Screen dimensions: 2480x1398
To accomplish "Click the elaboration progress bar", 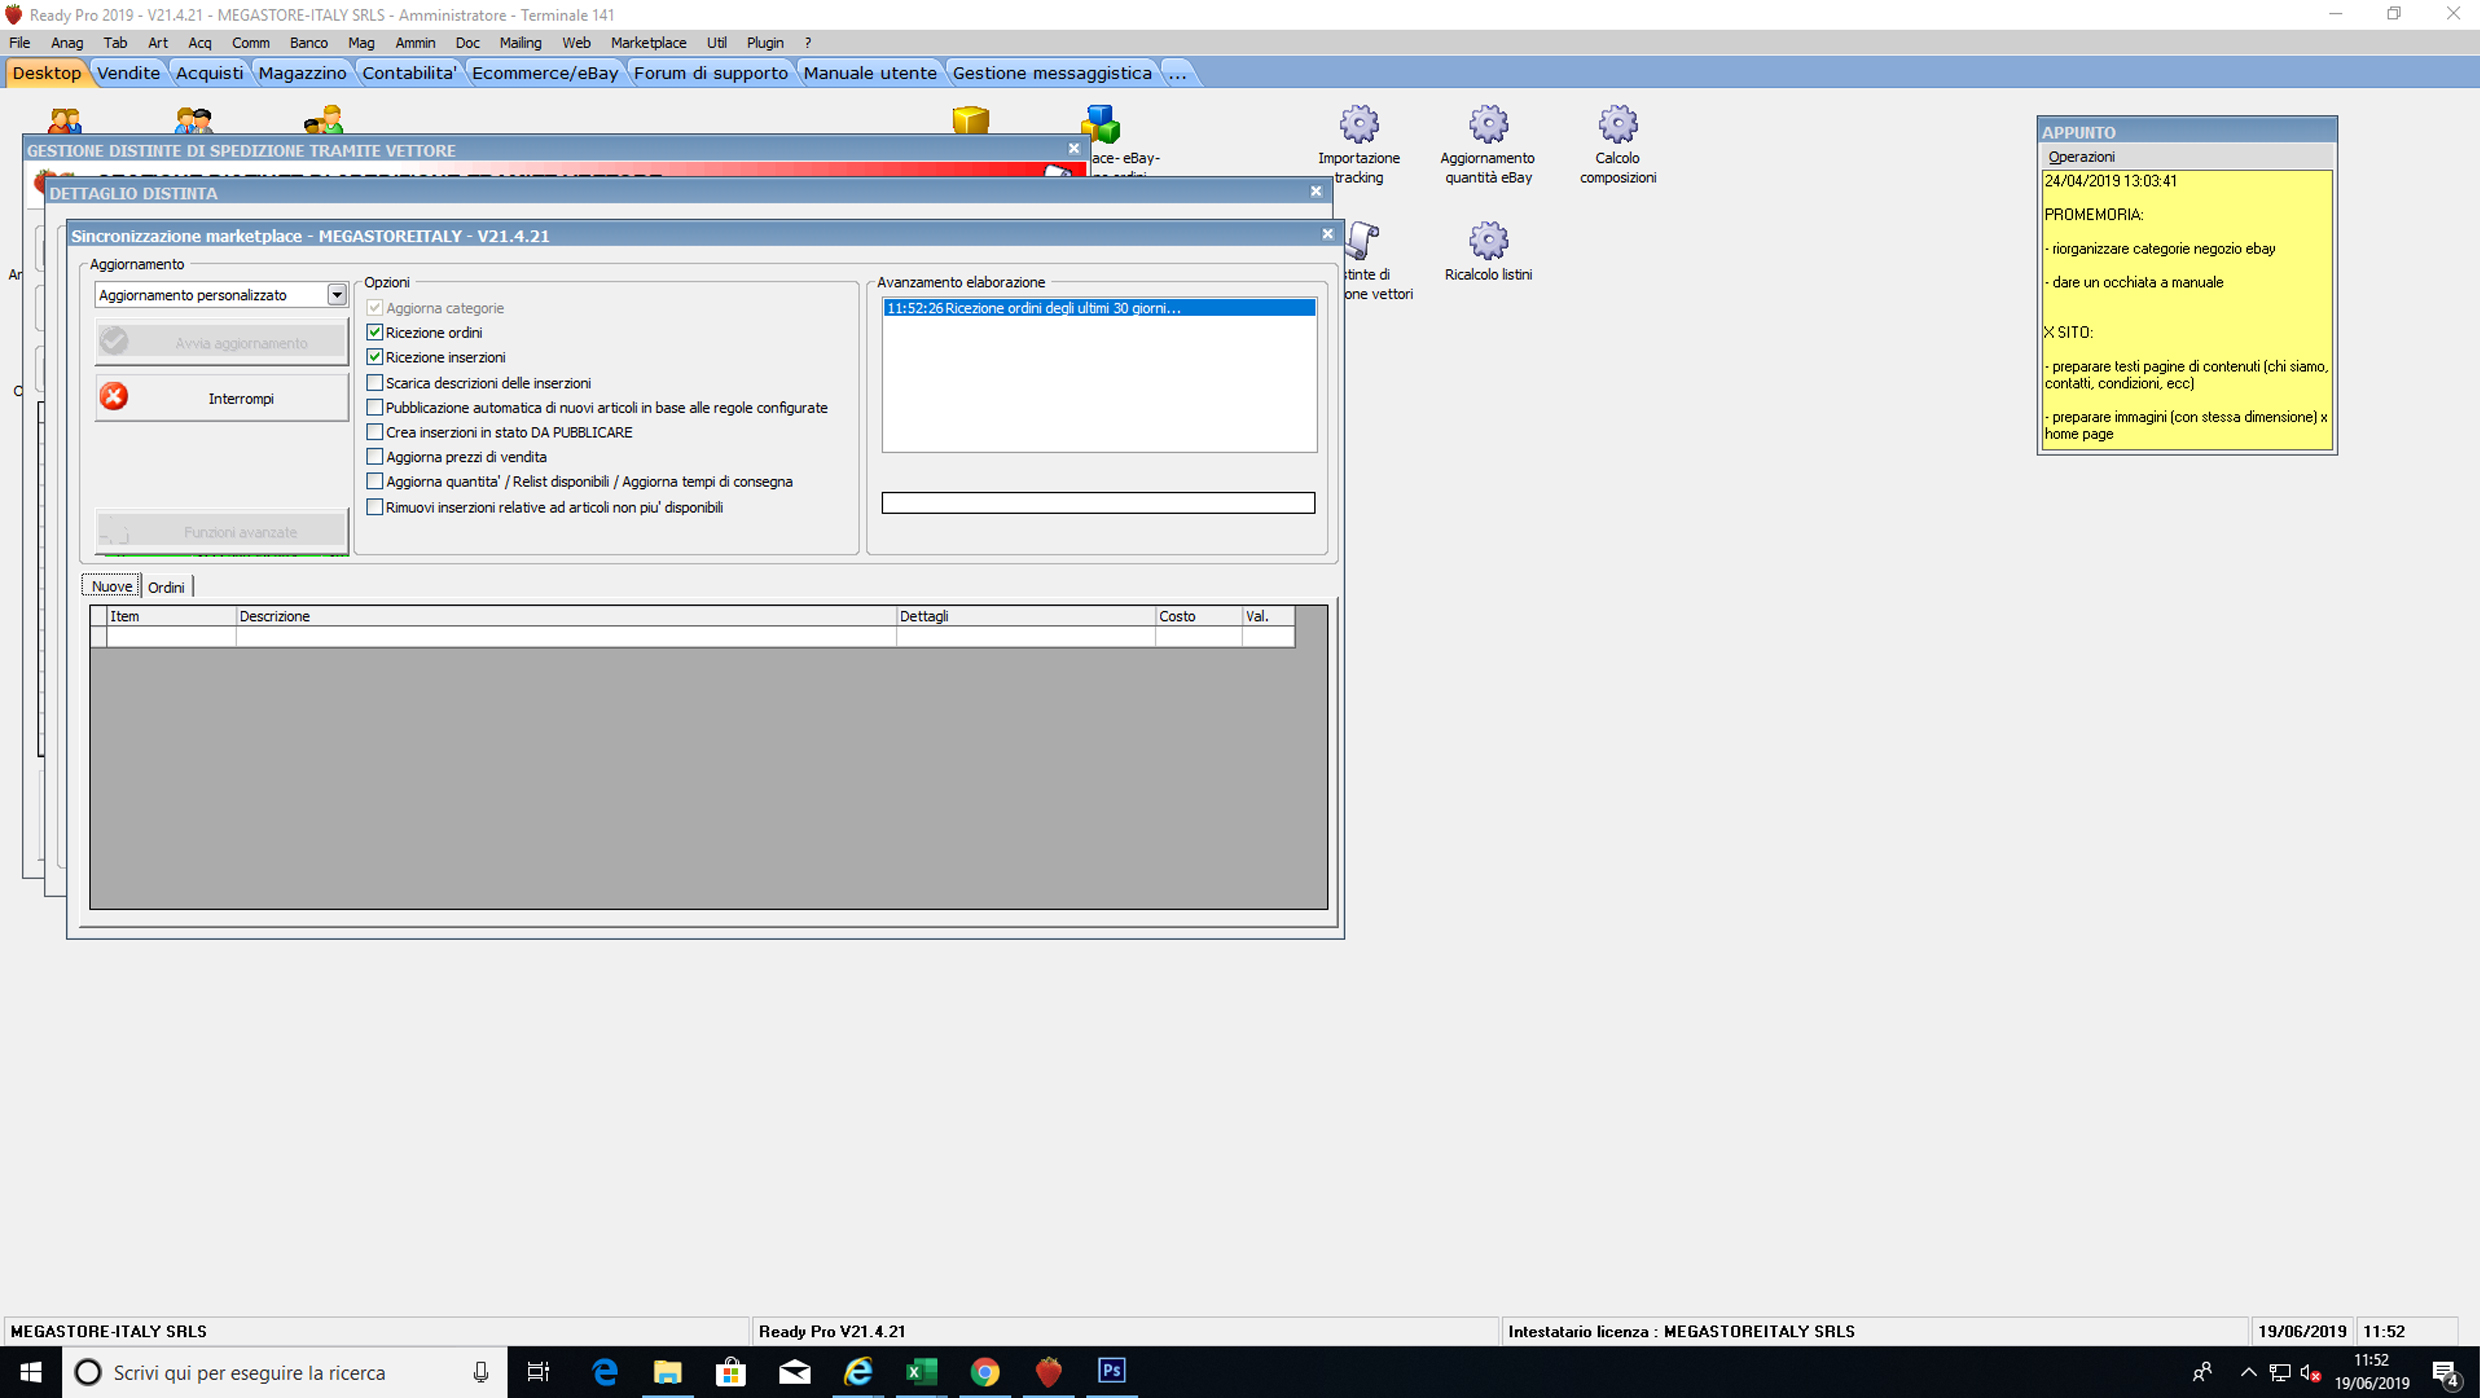I will pos(1098,503).
